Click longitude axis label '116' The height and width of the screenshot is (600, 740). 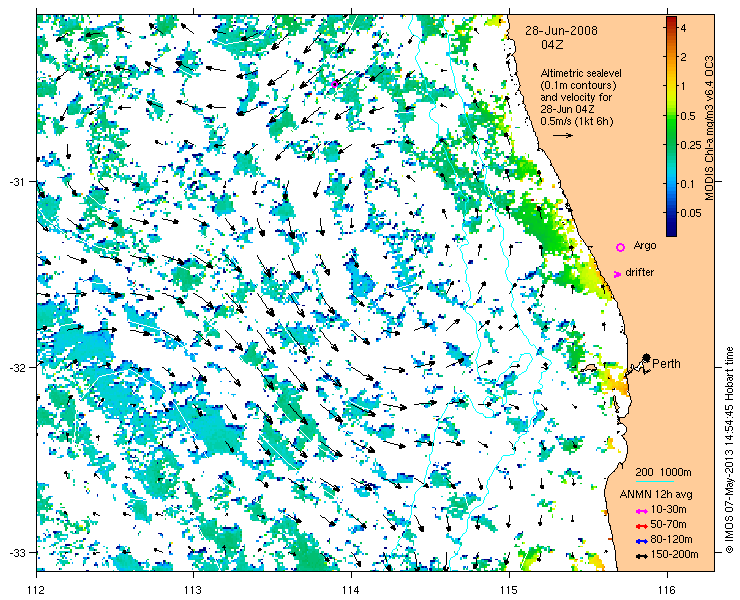[667, 590]
